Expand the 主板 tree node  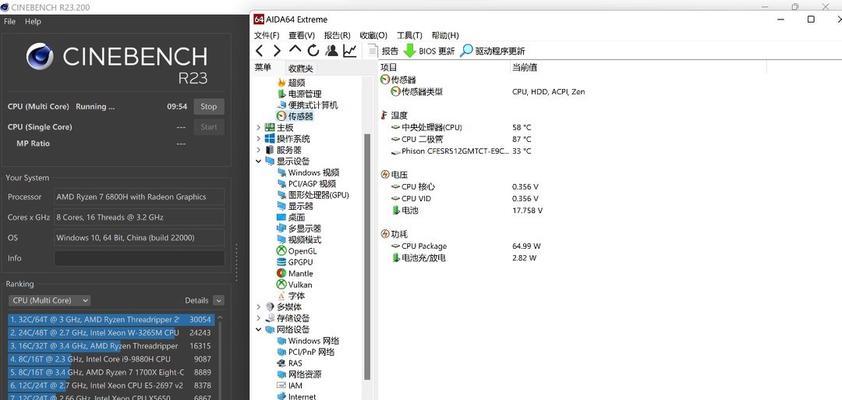pyautogui.click(x=258, y=127)
